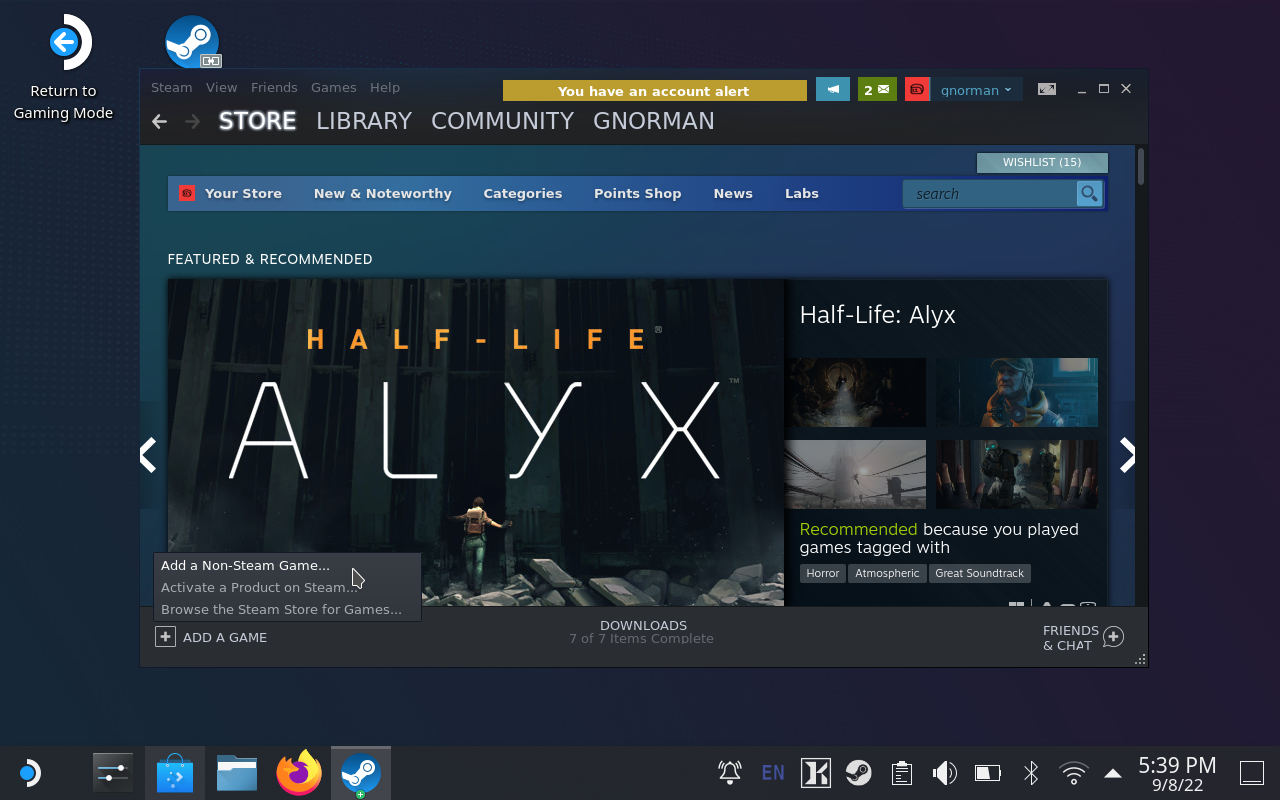Screen dimensions: 1280x800
Task: Click the Horror tag
Action: 823,574
